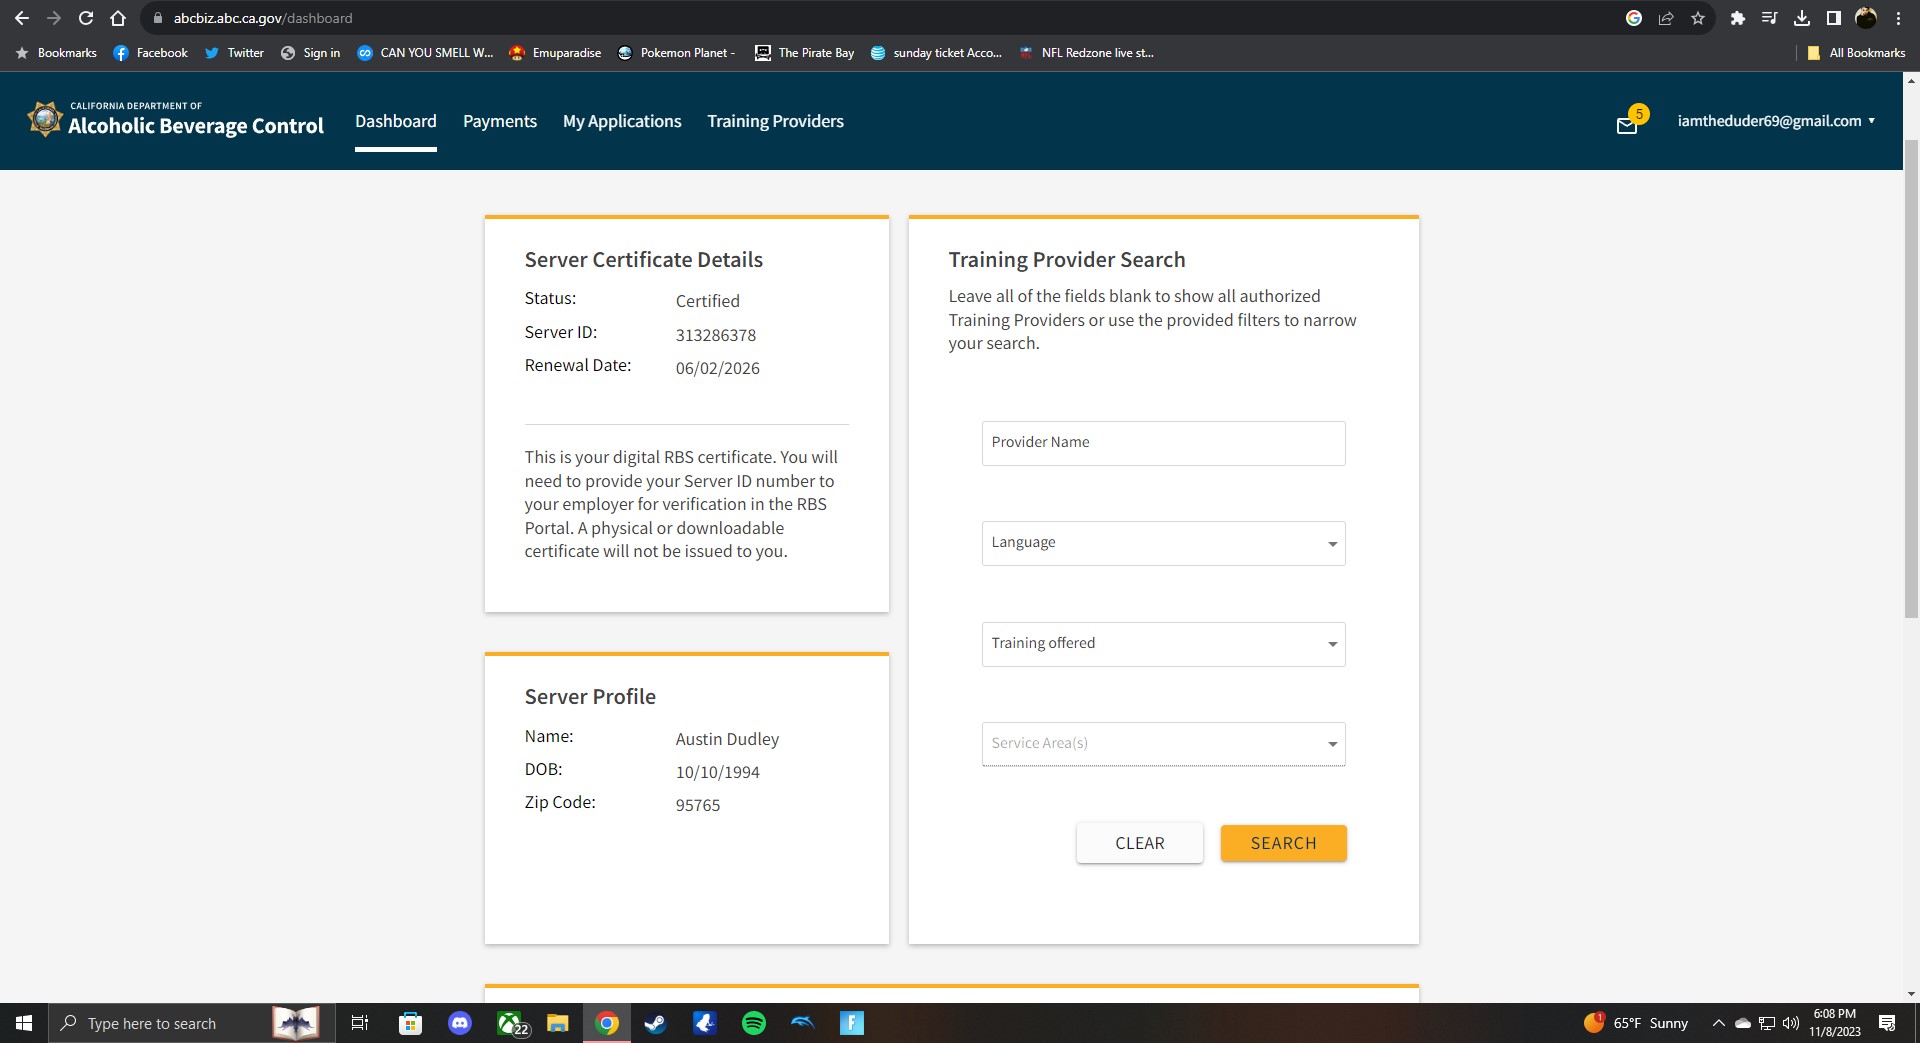Open the Service Area(s) dropdown
The image size is (1920, 1043).
[x=1163, y=744]
